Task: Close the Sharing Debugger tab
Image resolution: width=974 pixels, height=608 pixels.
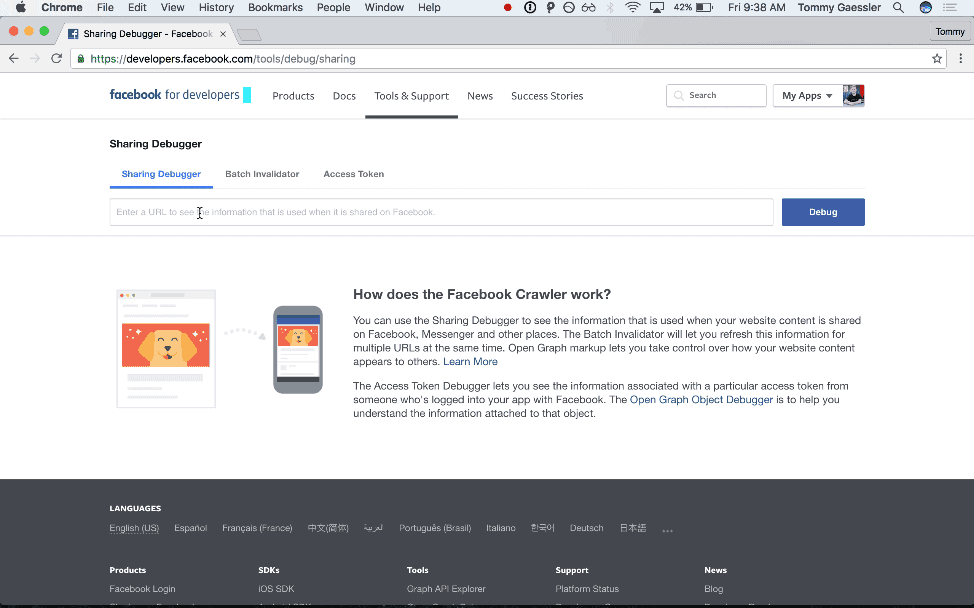Action: [223, 34]
